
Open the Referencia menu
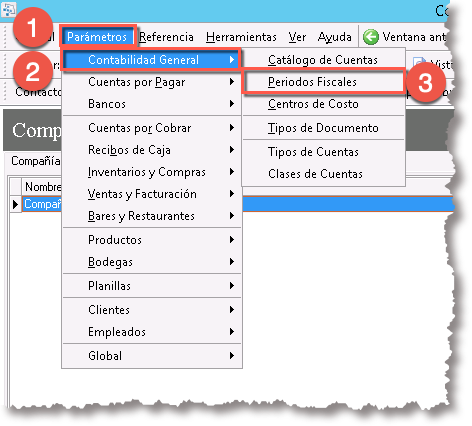[166, 37]
